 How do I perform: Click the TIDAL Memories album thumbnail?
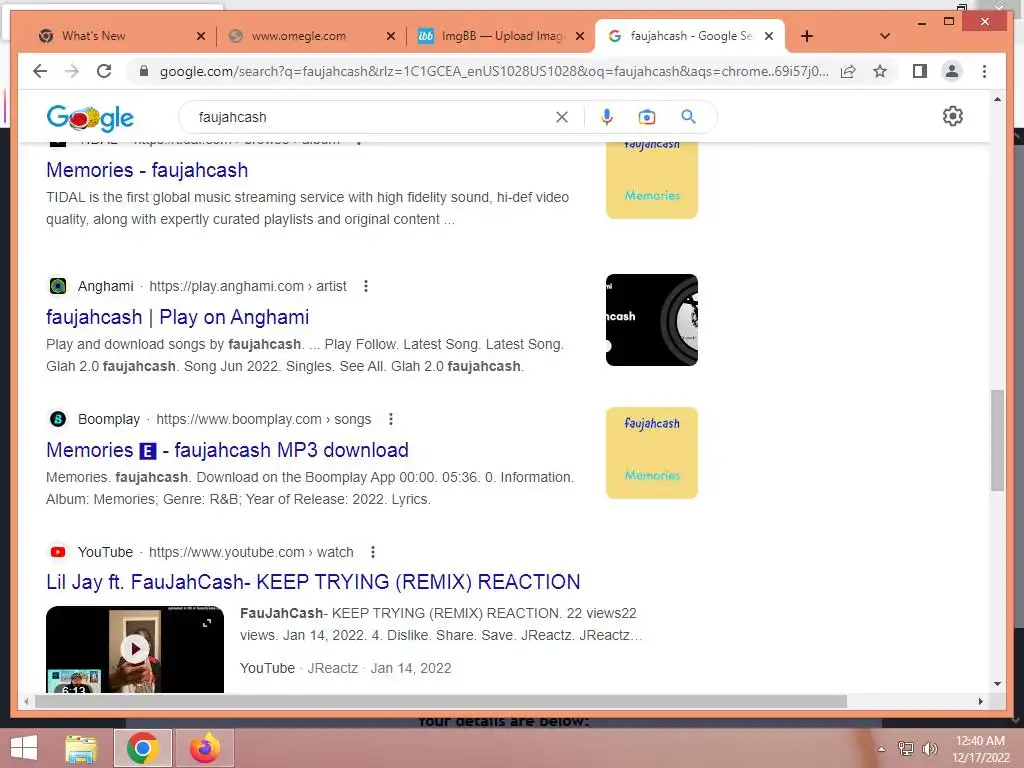pyautogui.click(x=652, y=180)
